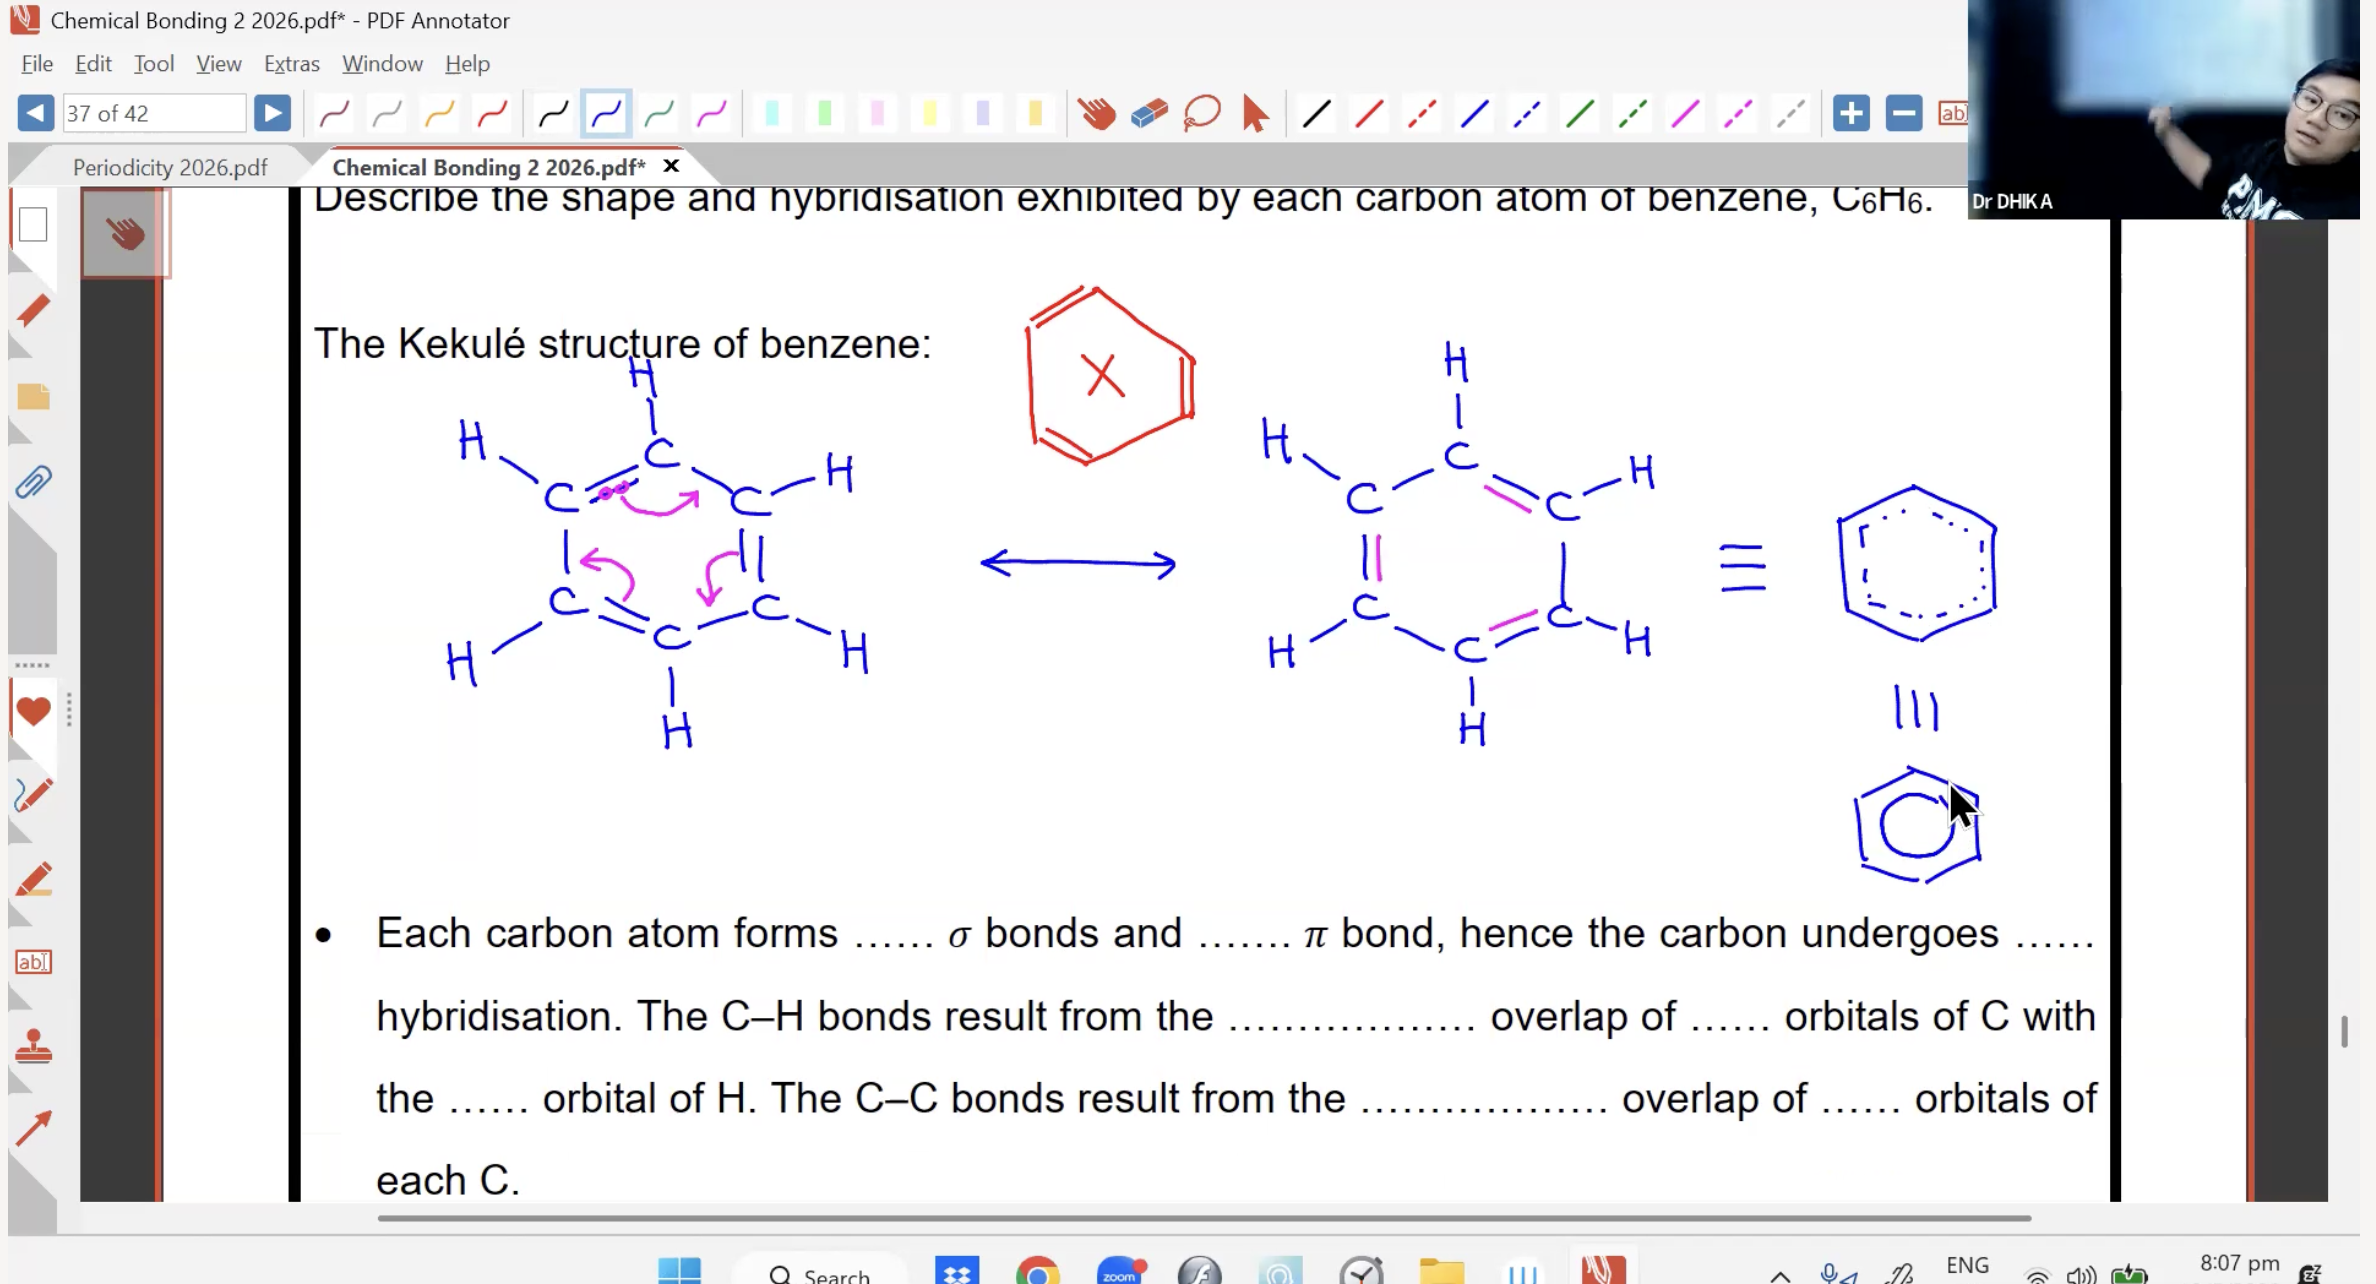Image resolution: width=2376 pixels, height=1284 pixels.
Task: Open the Edit menu
Action: [x=93, y=63]
